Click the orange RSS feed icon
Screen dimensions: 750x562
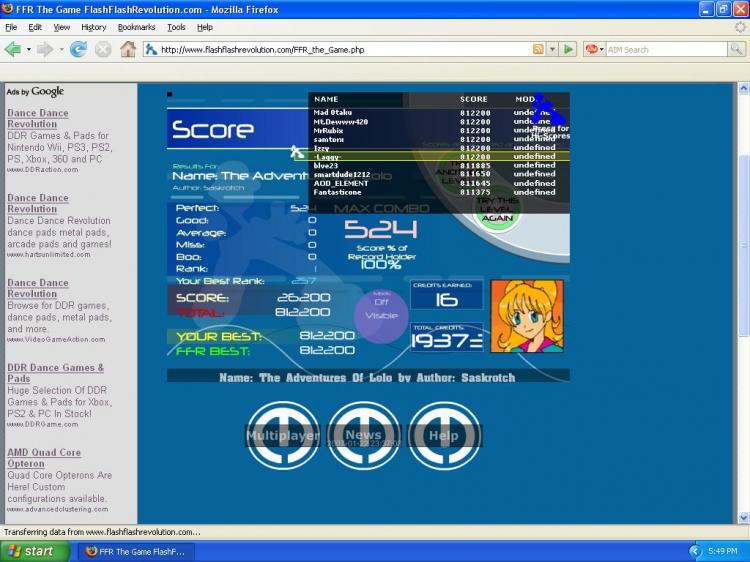click(x=538, y=49)
